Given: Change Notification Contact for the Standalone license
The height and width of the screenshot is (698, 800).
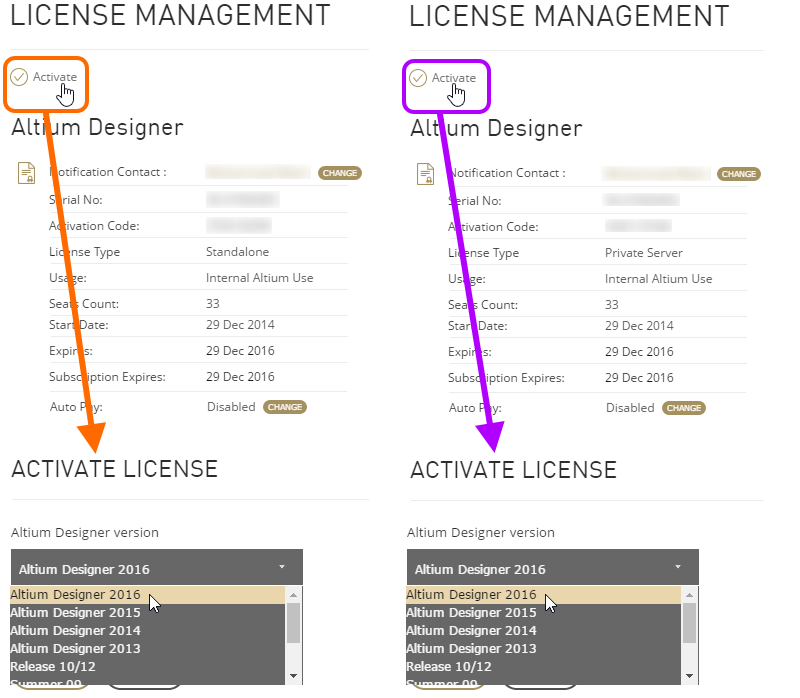Looking at the screenshot, I should (x=339, y=173).
